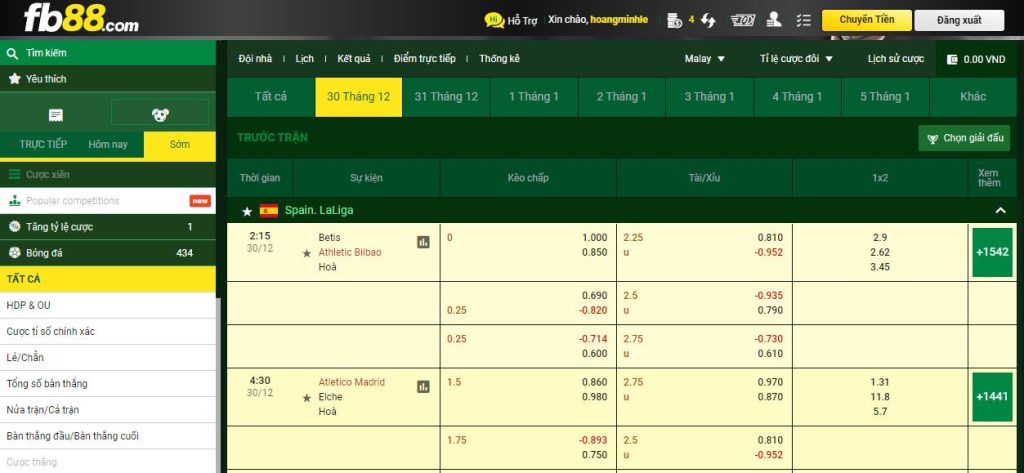Open the Đội nhà link
Image resolution: width=1024 pixels, height=473 pixels.
pos(255,59)
